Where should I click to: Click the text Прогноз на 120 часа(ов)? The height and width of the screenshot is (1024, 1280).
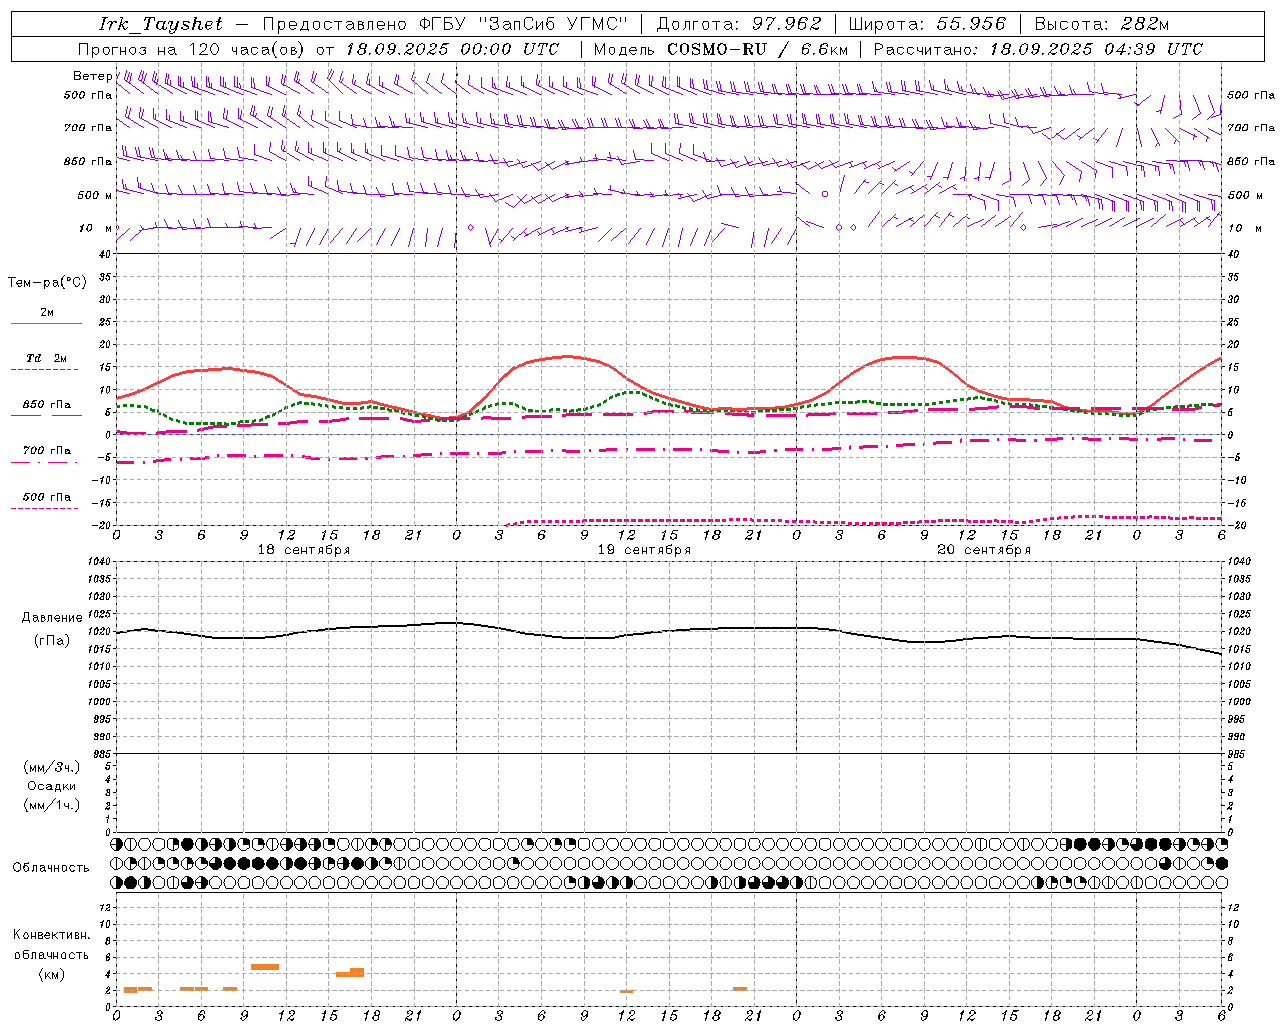tap(192, 49)
